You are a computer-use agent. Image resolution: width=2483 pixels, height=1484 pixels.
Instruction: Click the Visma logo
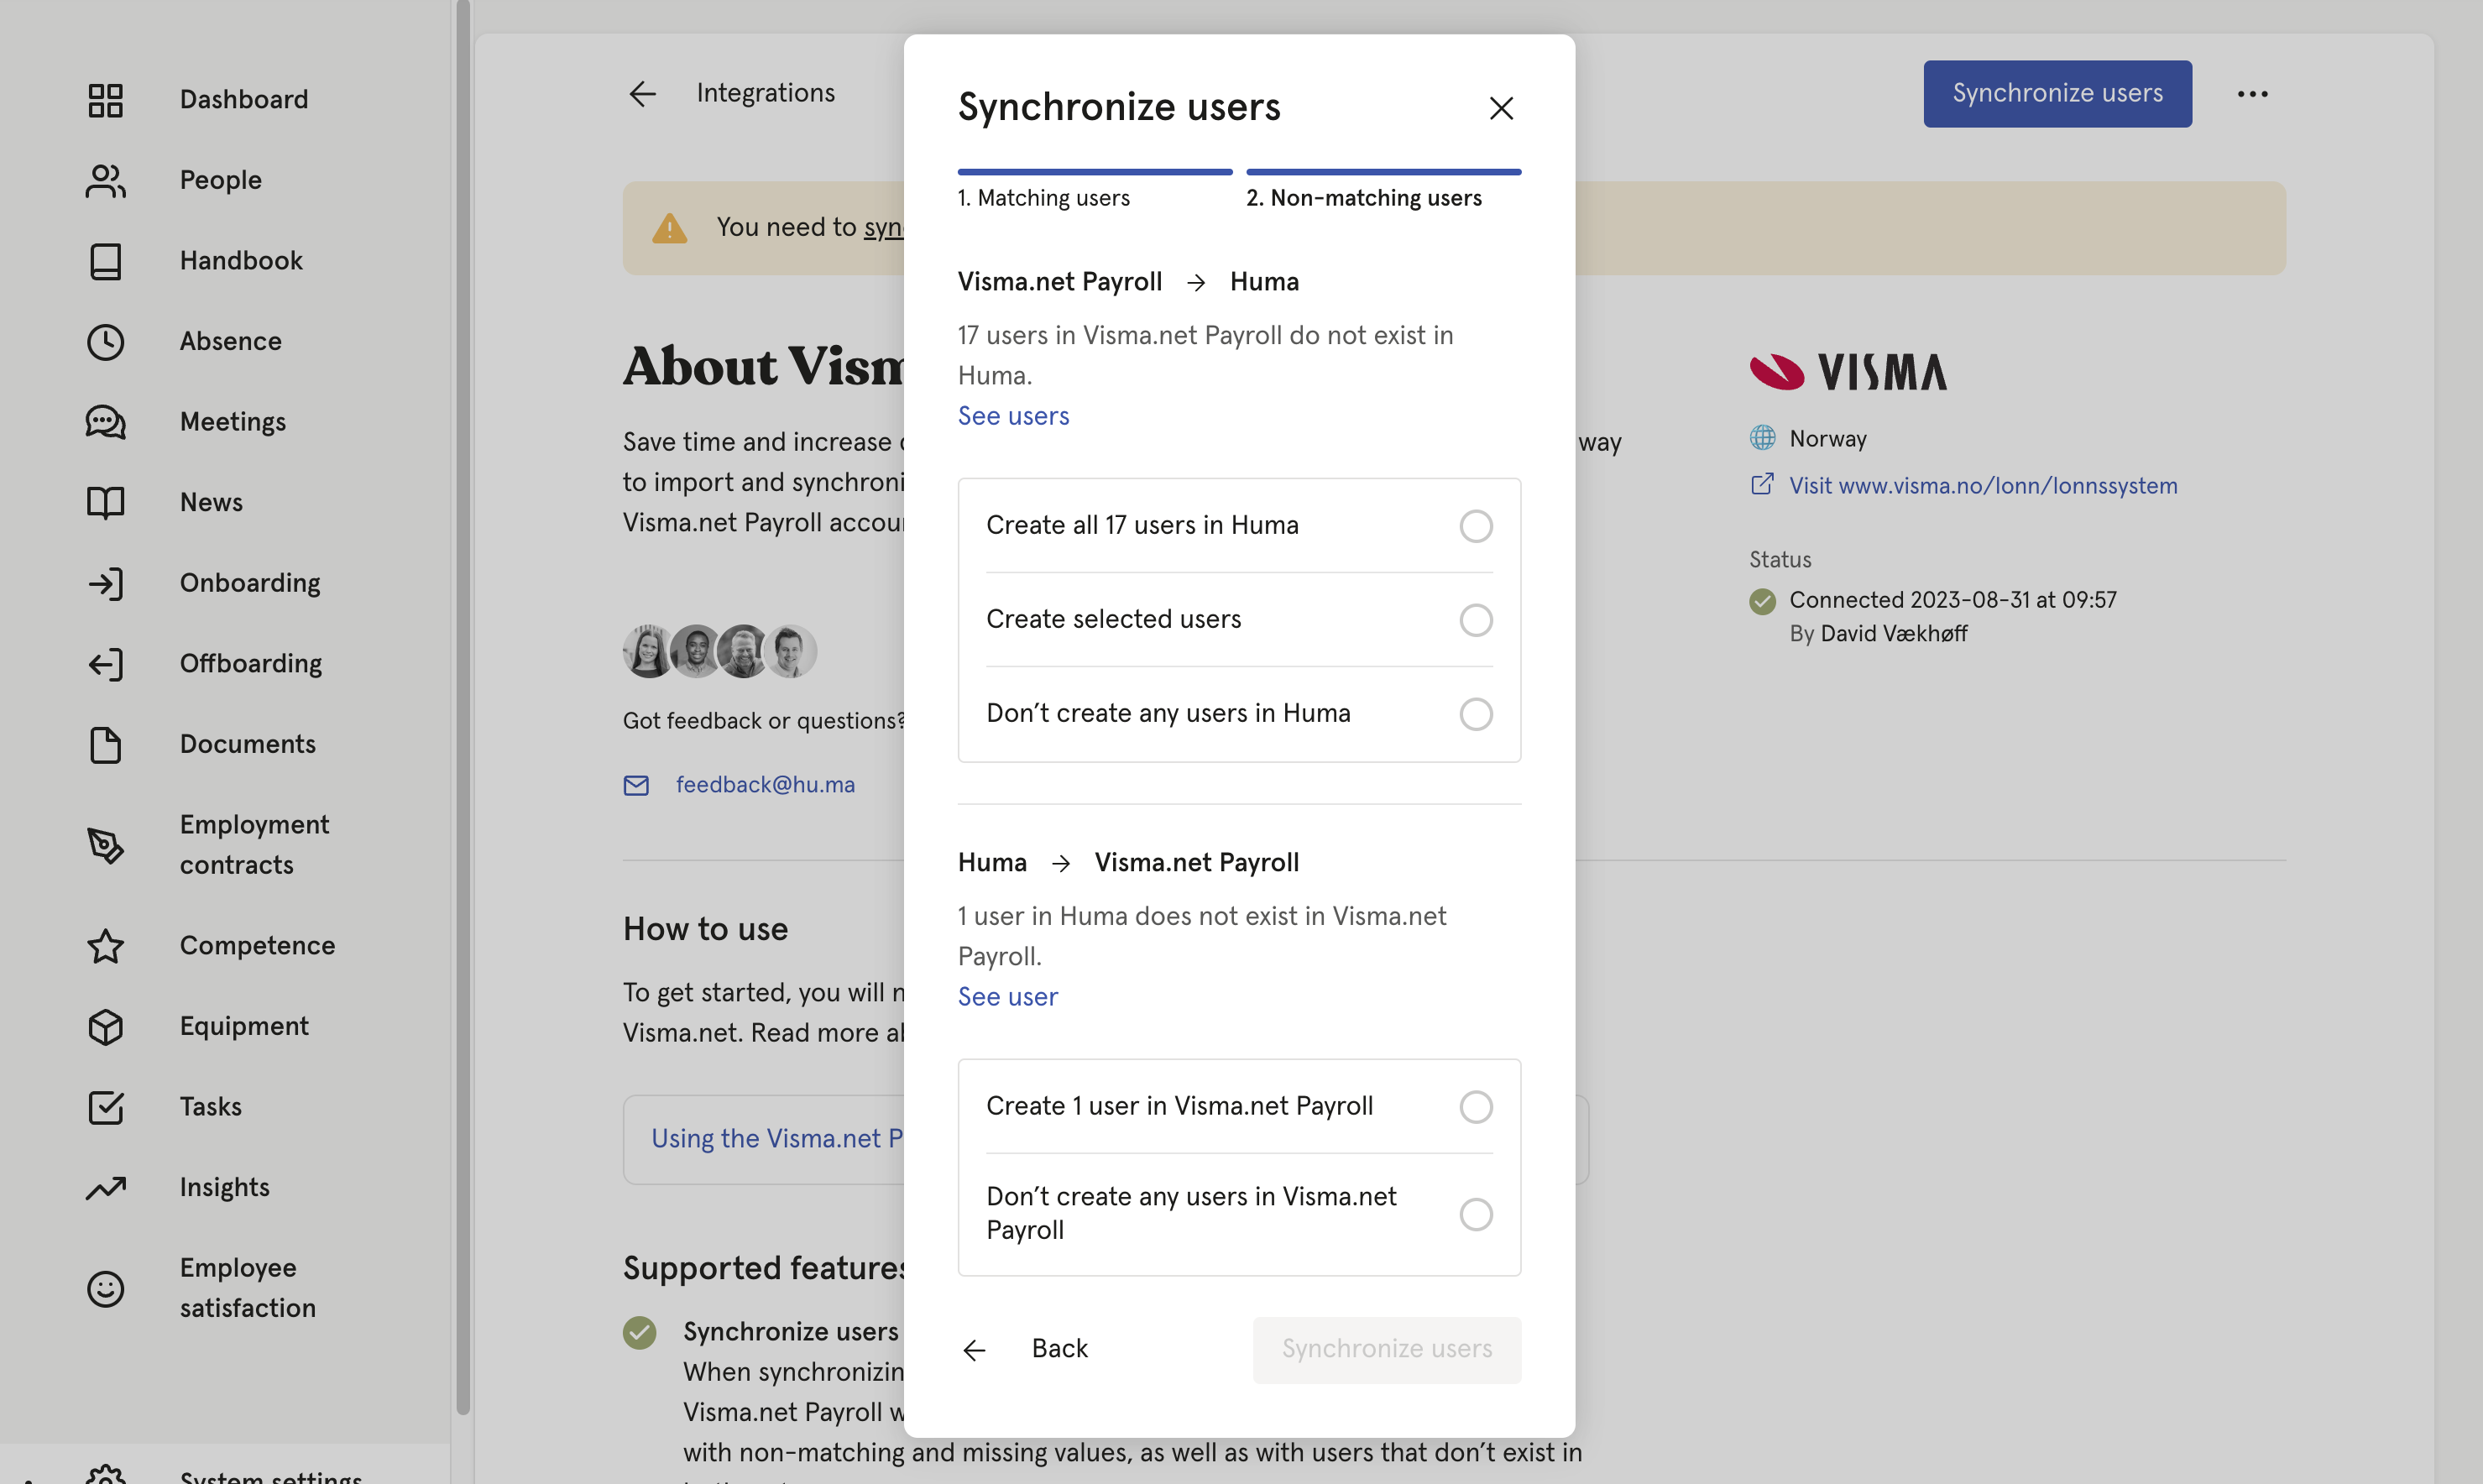1848,372
